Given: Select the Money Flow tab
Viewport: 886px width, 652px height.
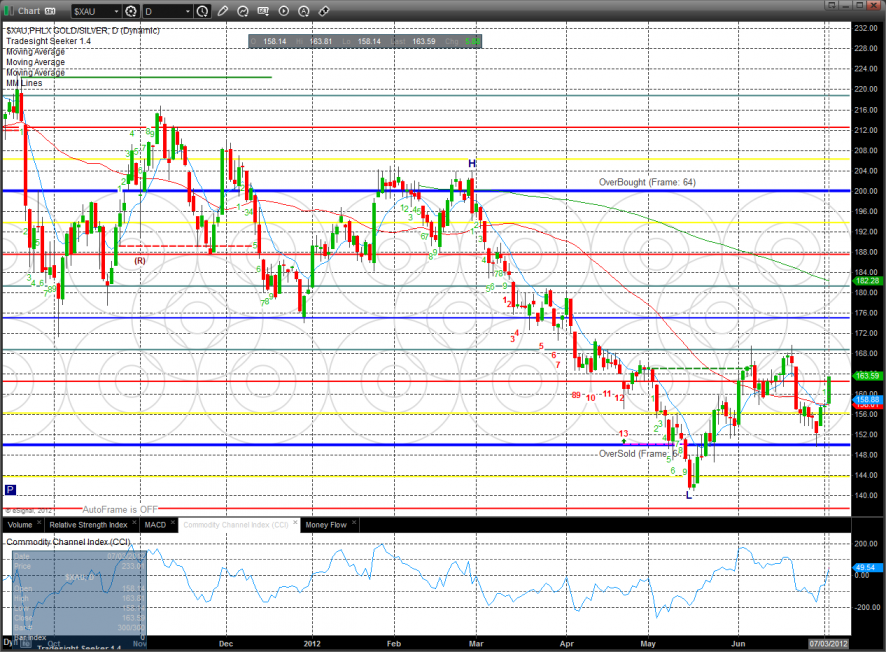Looking at the screenshot, I should coord(328,524).
